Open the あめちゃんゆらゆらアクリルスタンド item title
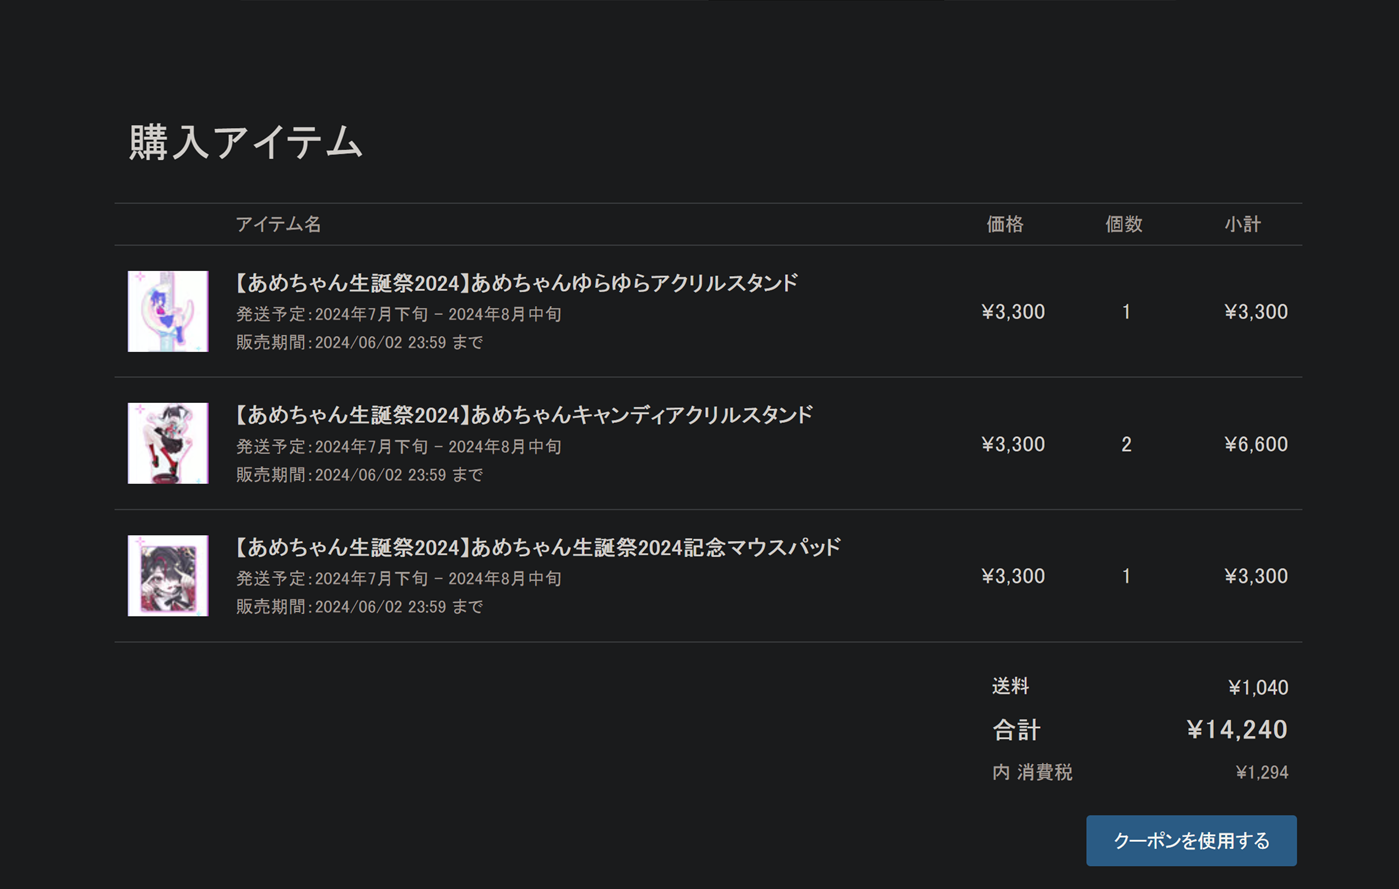Screen dimensions: 1399x889 516,283
